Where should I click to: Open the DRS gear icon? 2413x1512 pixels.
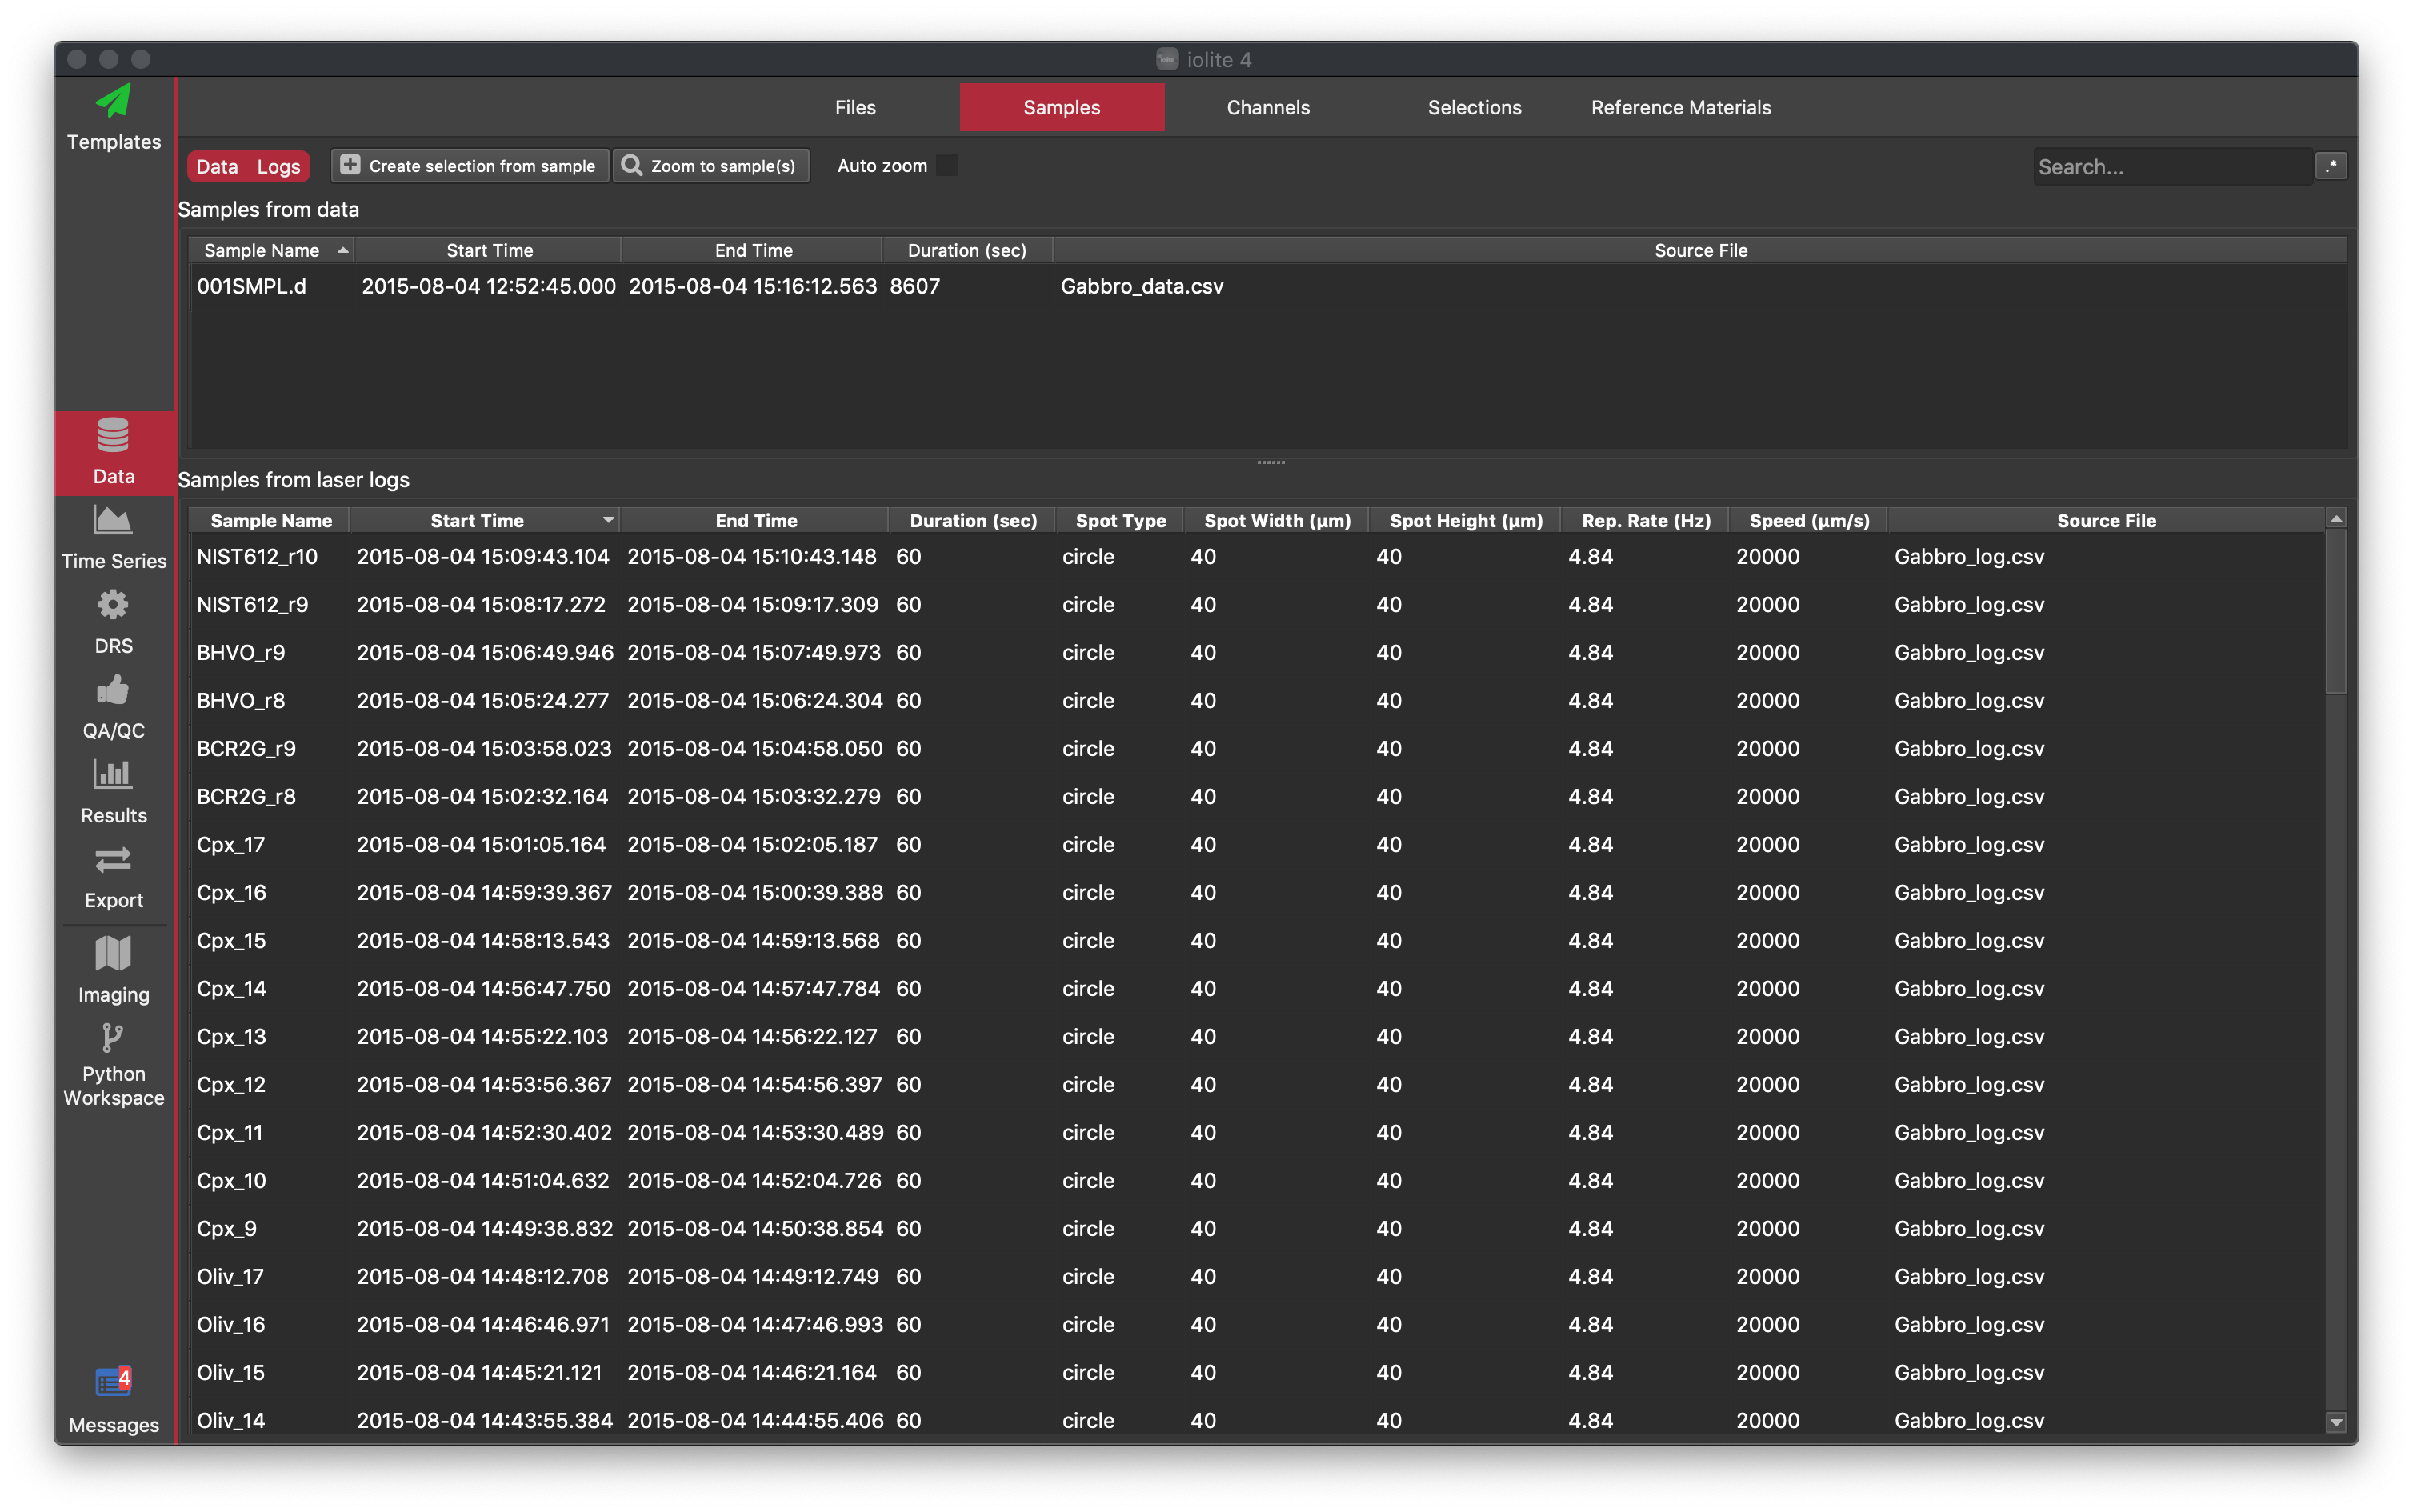(x=113, y=605)
